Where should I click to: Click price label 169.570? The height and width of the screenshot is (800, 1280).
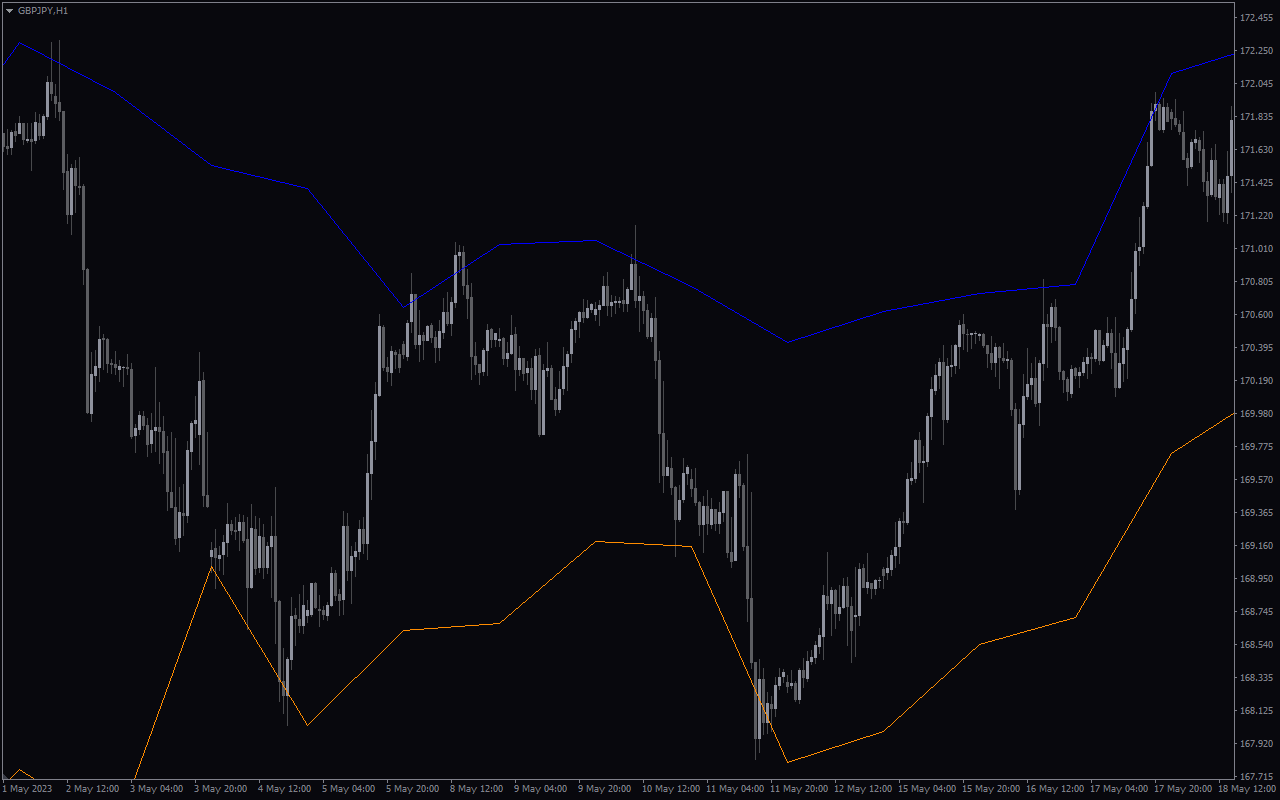coord(1256,480)
